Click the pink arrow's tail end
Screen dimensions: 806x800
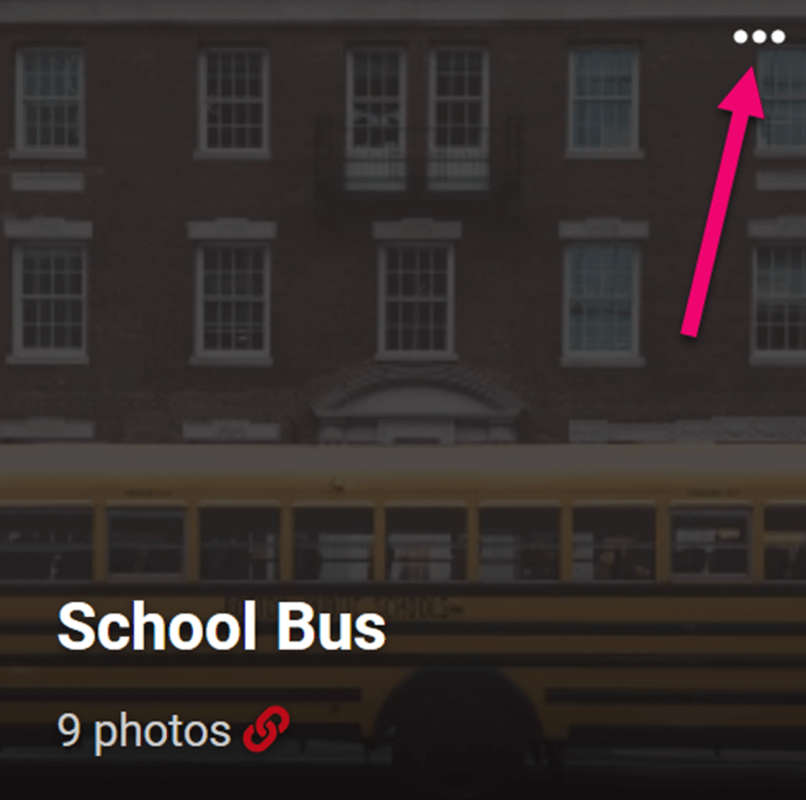click(x=690, y=330)
